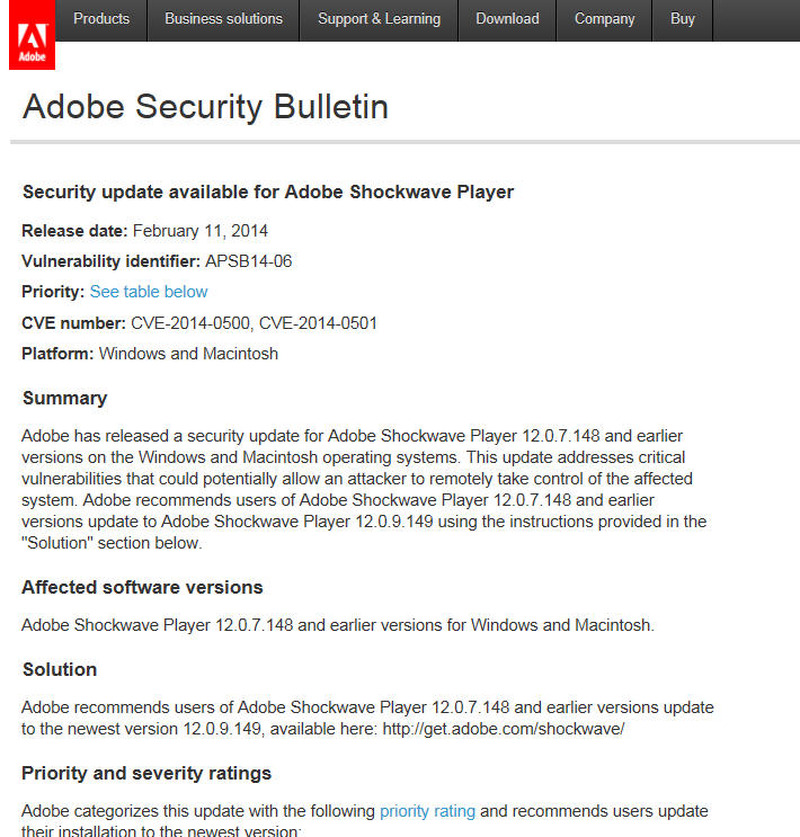The image size is (800, 837).
Task: Open the "priority rating" link
Action: (427, 811)
